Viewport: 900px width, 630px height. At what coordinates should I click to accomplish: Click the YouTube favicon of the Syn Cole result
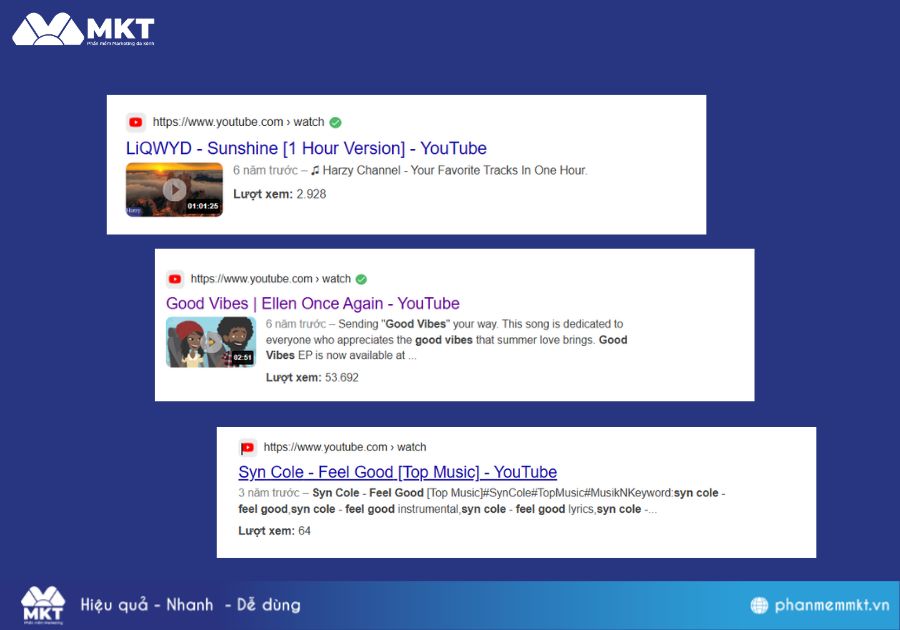pyautogui.click(x=247, y=447)
